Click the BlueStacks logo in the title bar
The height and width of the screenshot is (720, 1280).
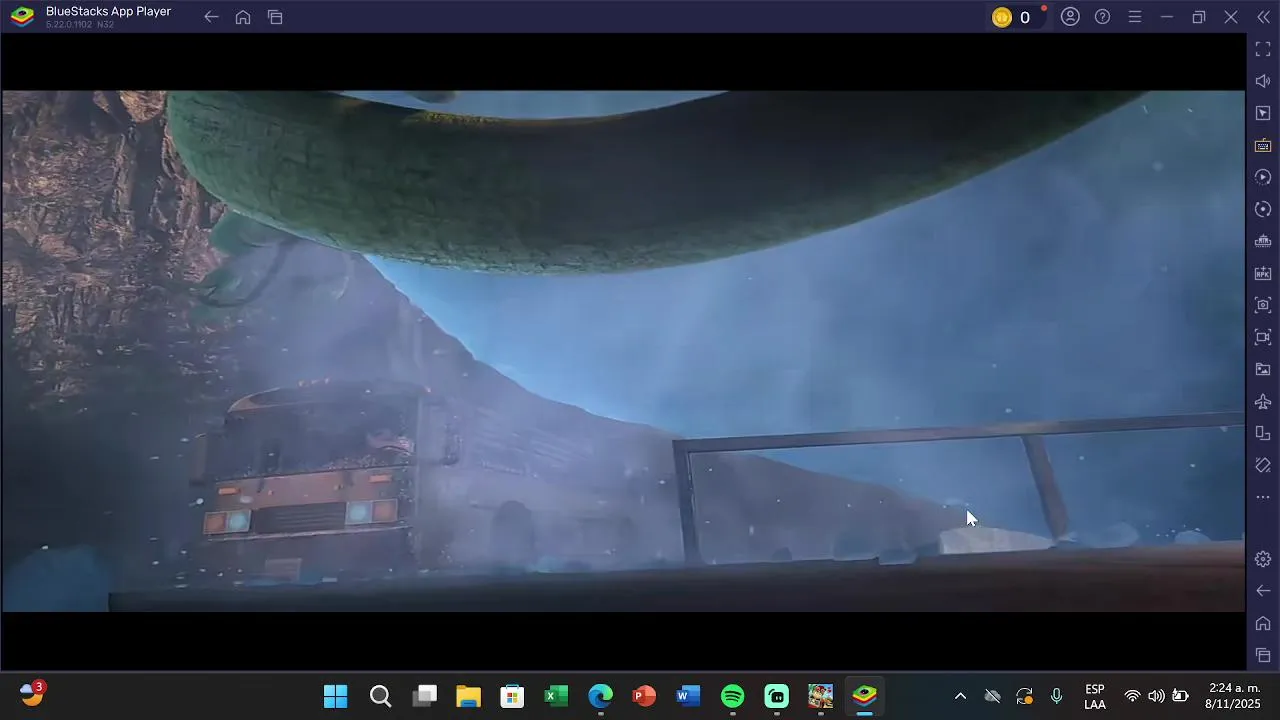(22, 16)
